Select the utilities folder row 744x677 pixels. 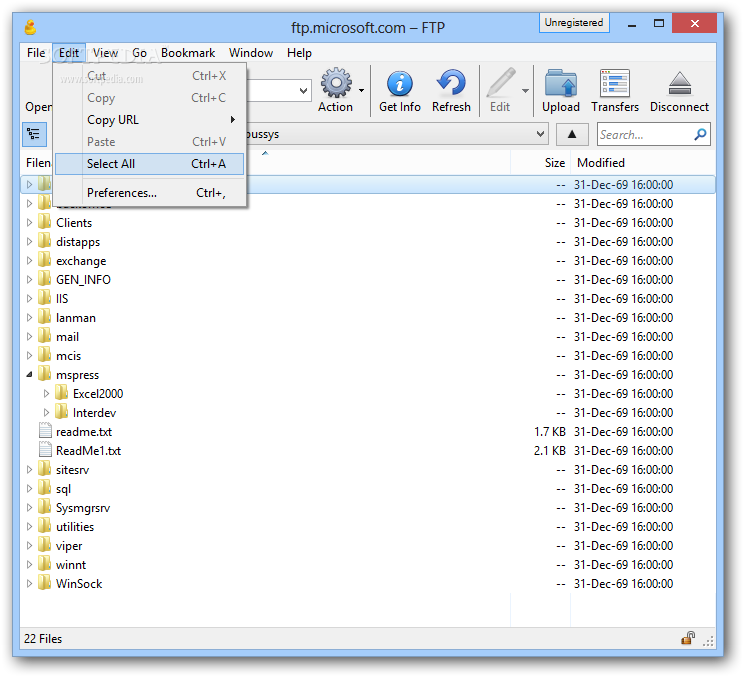click(x=368, y=526)
